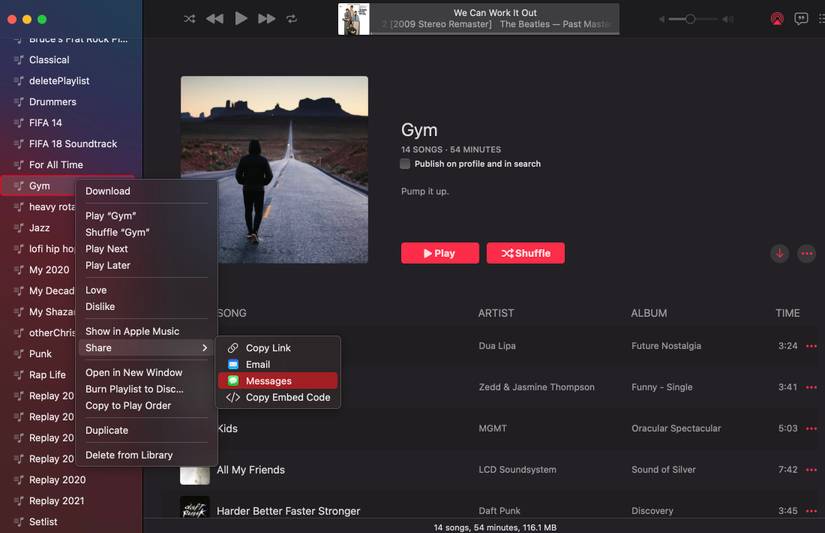Viewport: 825px width, 533px height.
Task: Select the FIFA 18 Soundtrack playlist
Action: 71,144
